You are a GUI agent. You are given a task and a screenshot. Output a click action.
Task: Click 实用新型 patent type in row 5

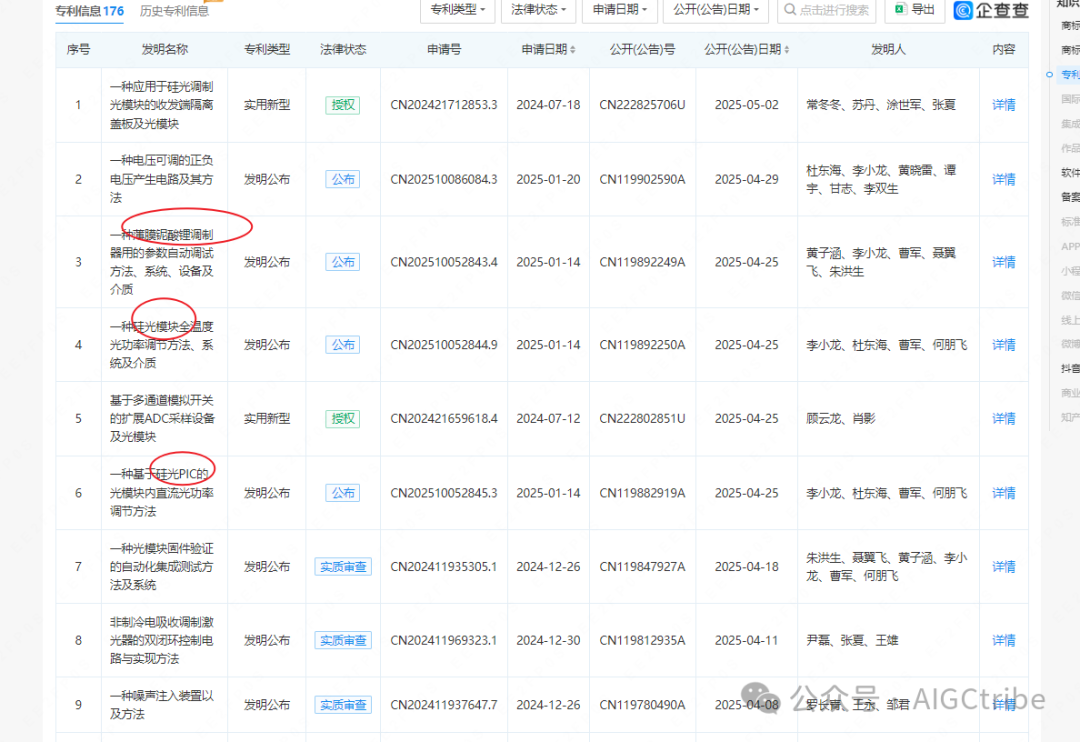coord(267,418)
